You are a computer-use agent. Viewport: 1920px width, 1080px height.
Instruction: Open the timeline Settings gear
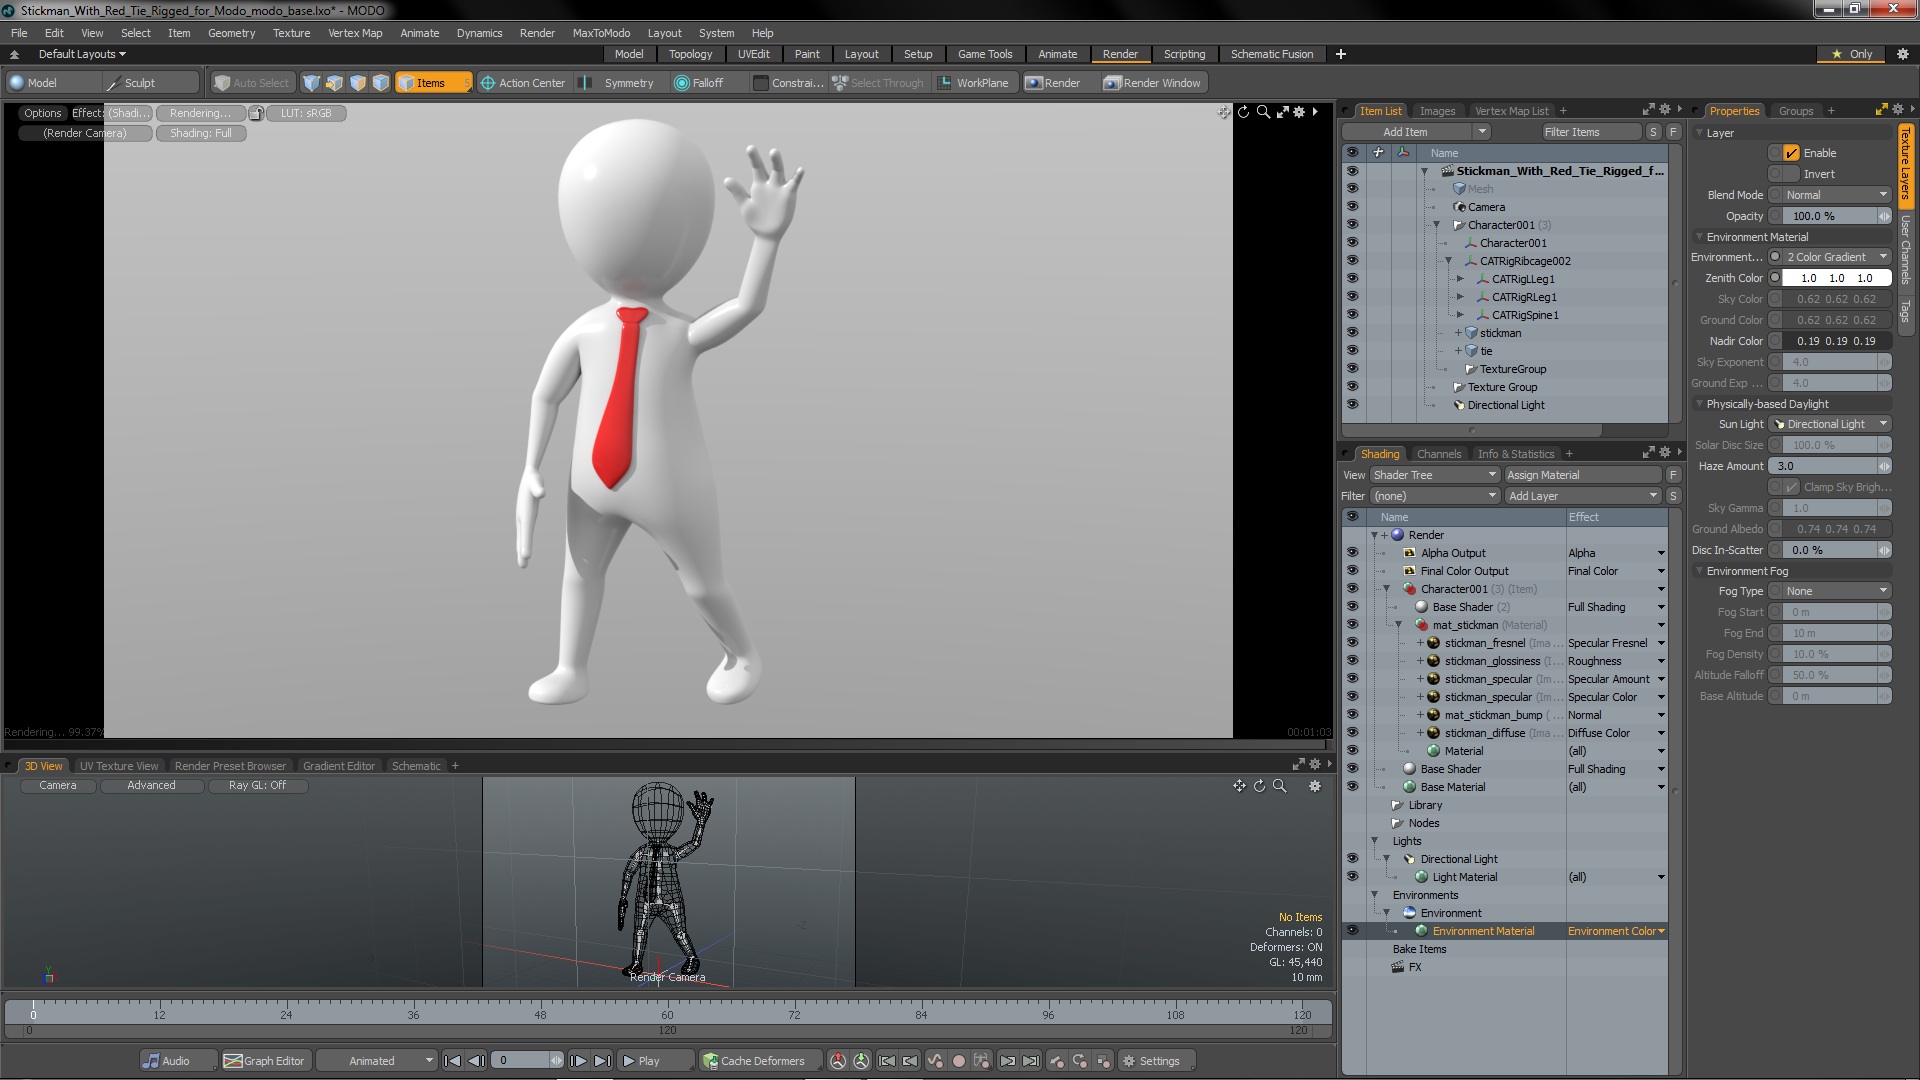pyautogui.click(x=1150, y=1061)
